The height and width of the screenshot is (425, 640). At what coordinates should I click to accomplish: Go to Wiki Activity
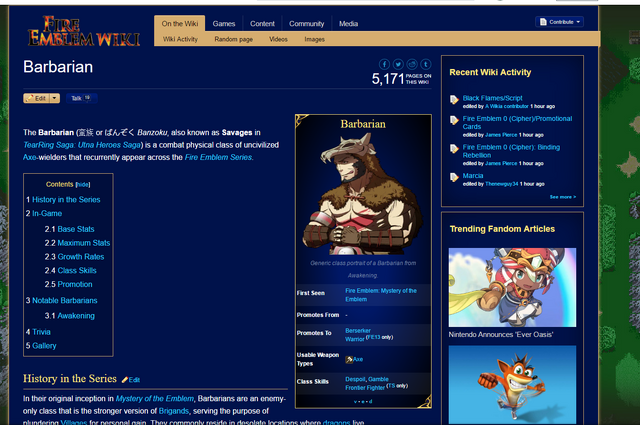180,39
